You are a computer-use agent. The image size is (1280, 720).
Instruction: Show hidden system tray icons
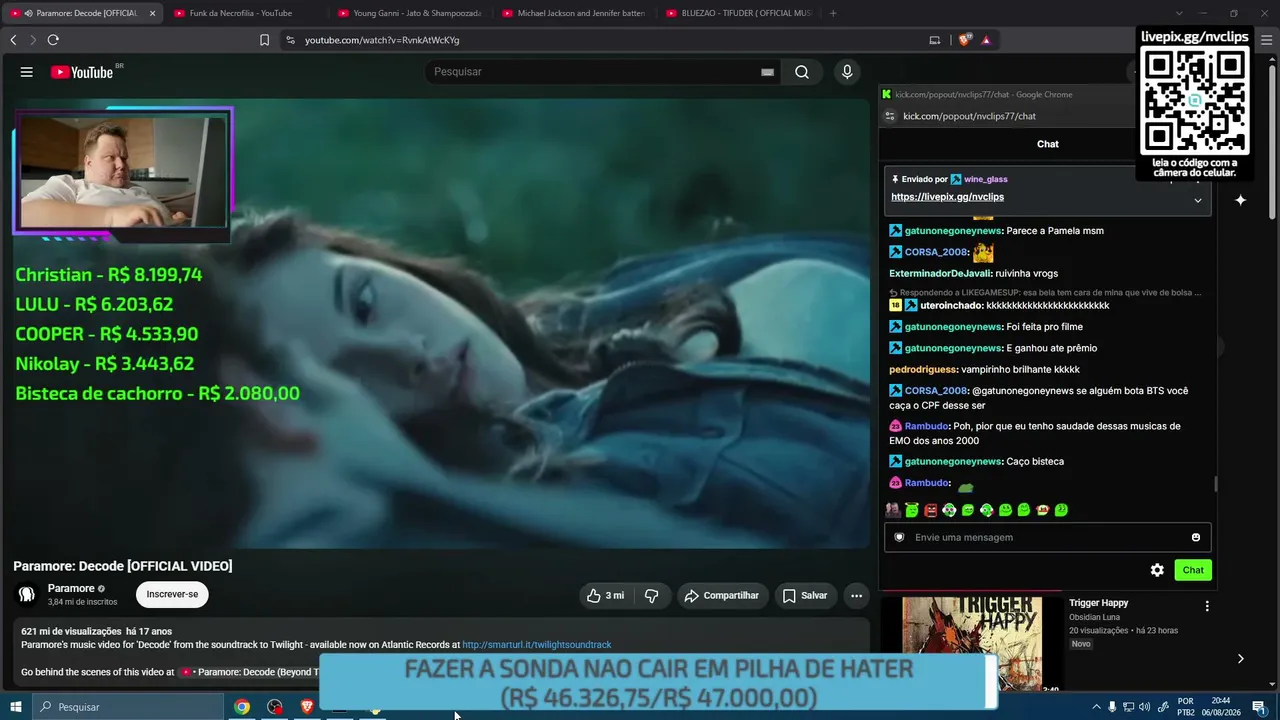click(1096, 707)
